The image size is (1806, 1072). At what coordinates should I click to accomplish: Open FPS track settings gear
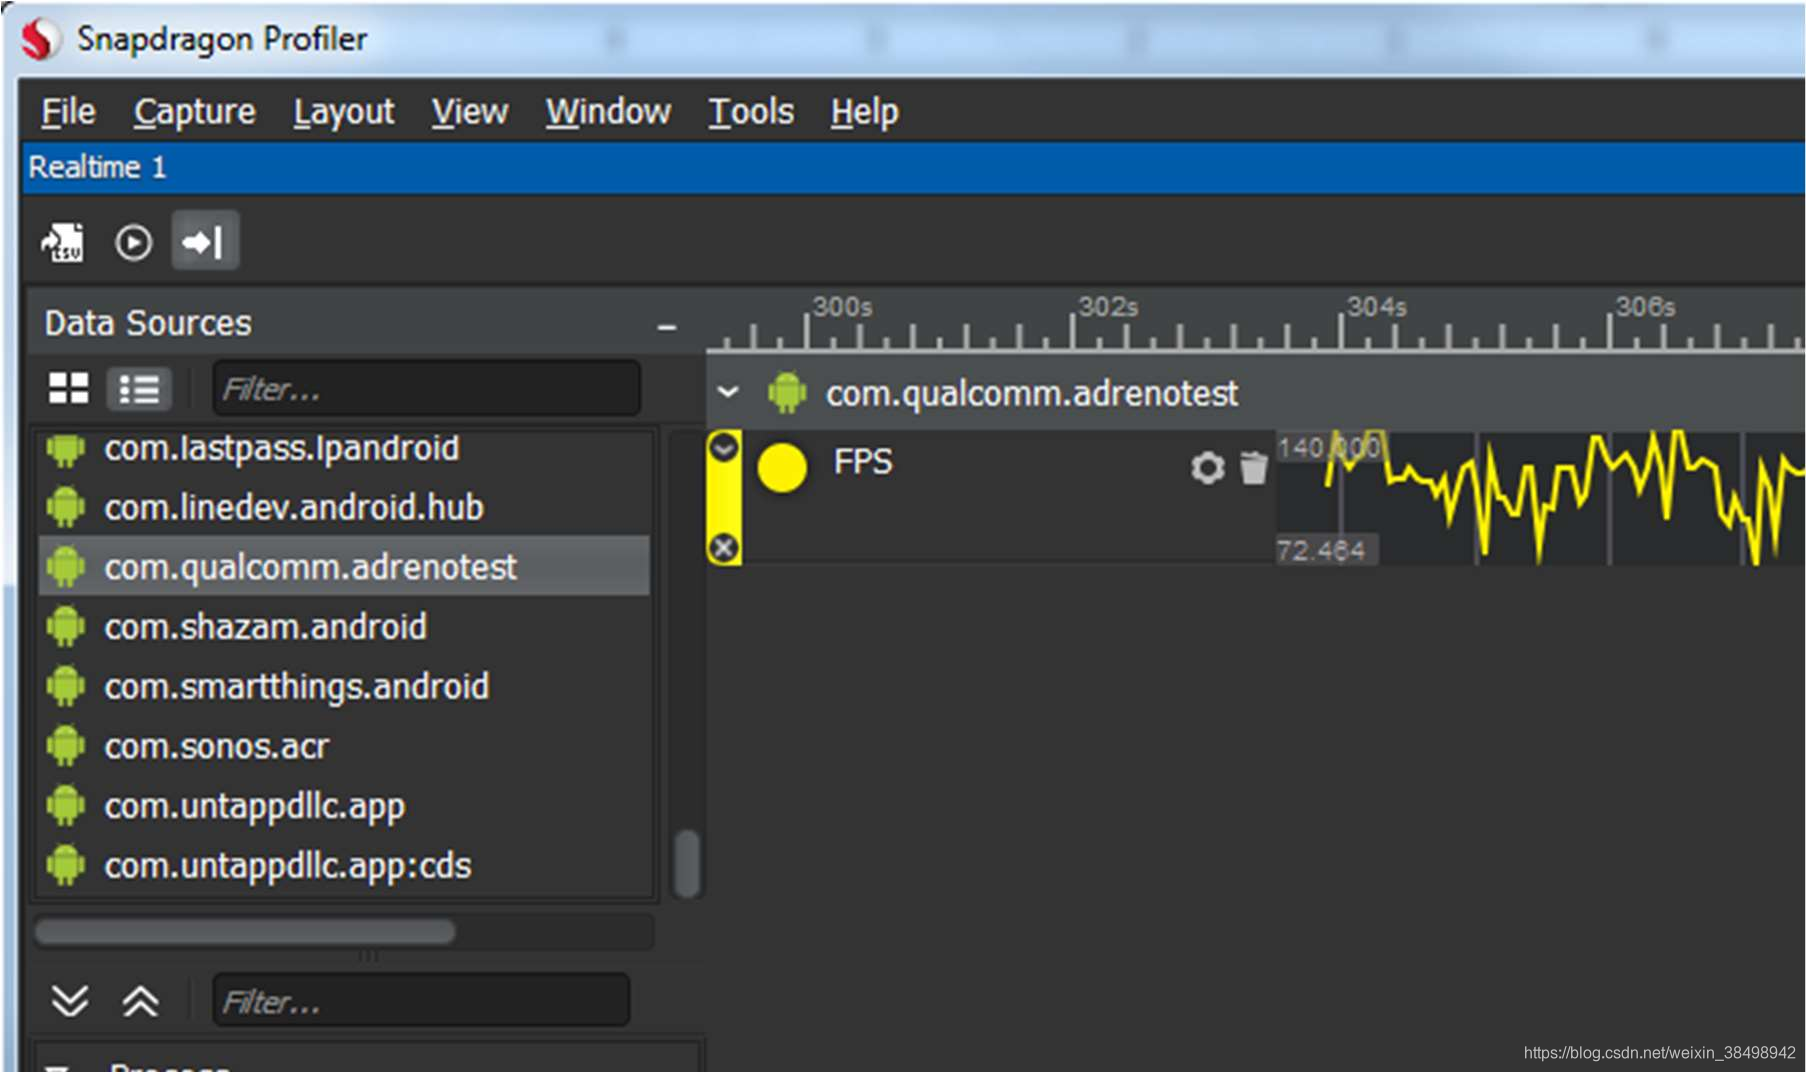click(x=1208, y=467)
